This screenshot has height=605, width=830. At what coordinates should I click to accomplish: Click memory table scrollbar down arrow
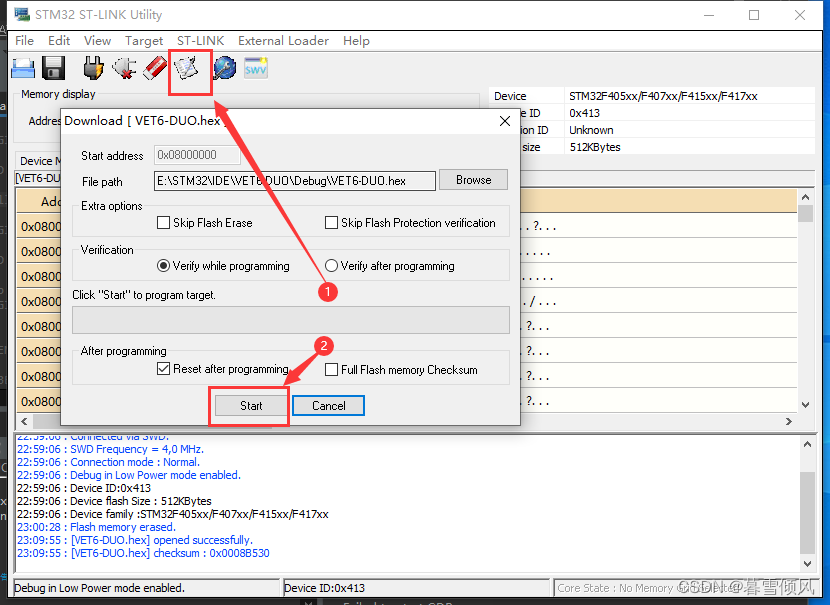pyautogui.click(x=805, y=405)
